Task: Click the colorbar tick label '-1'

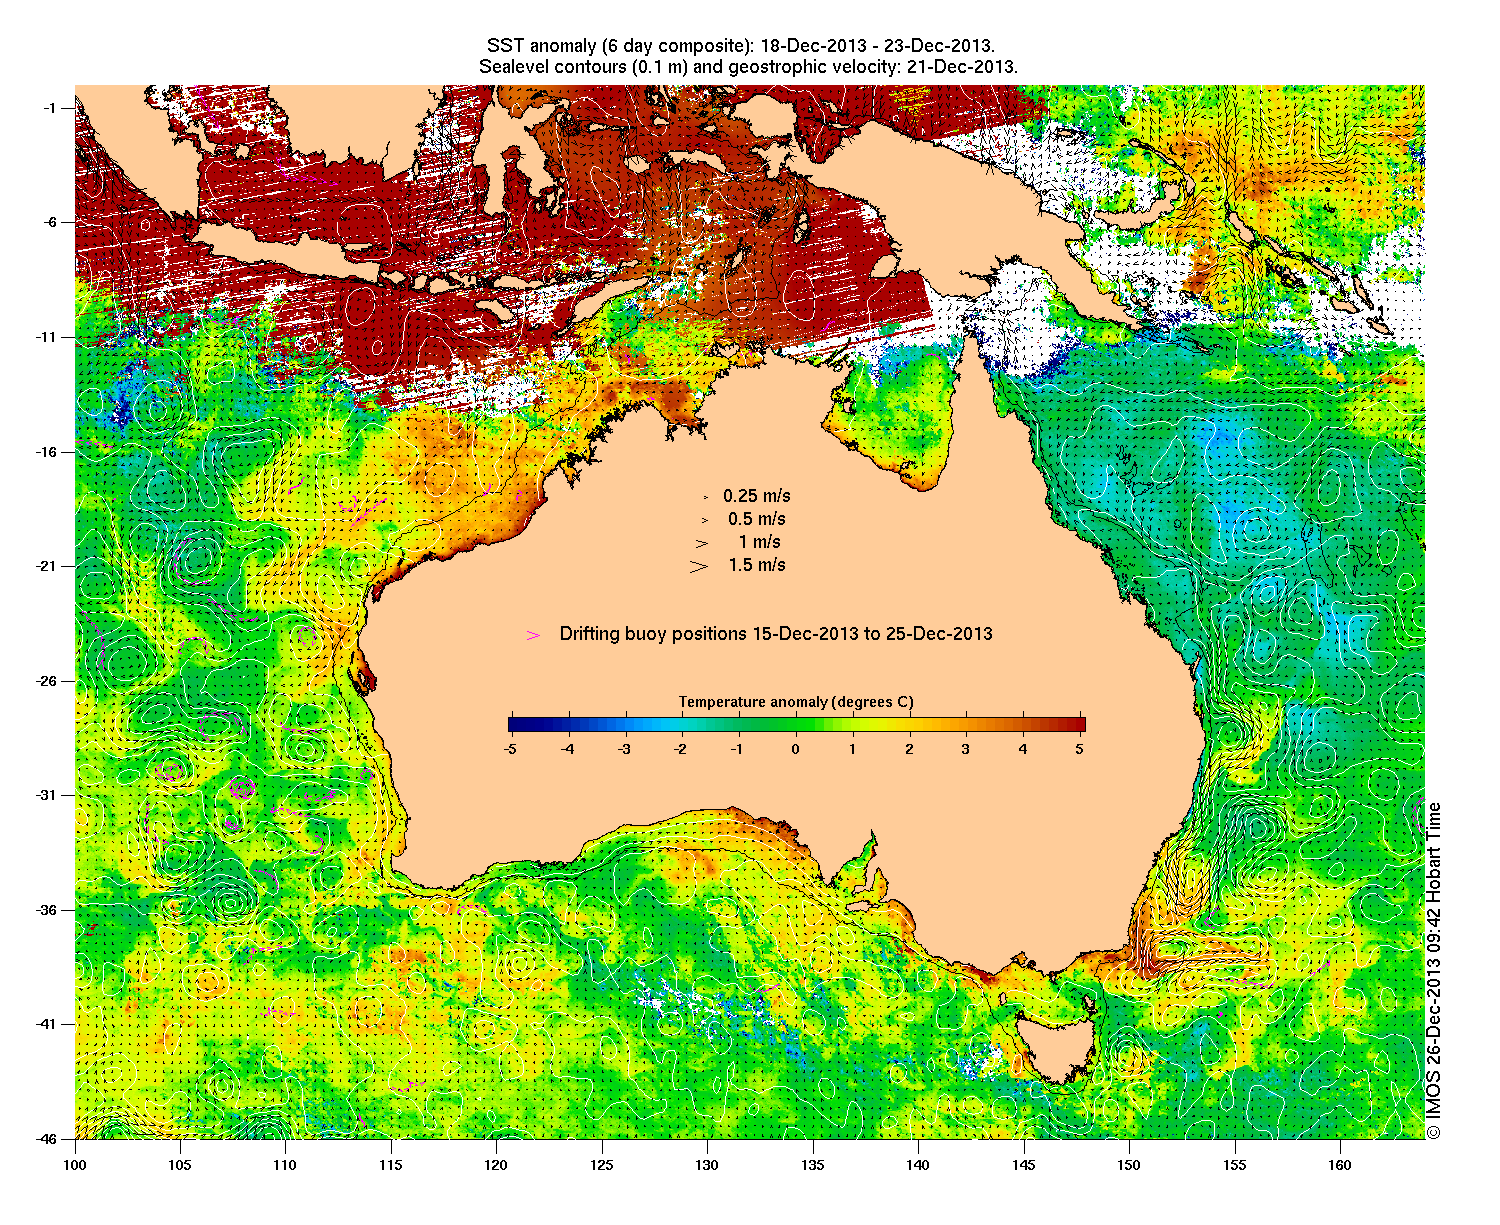Action: coord(738,748)
